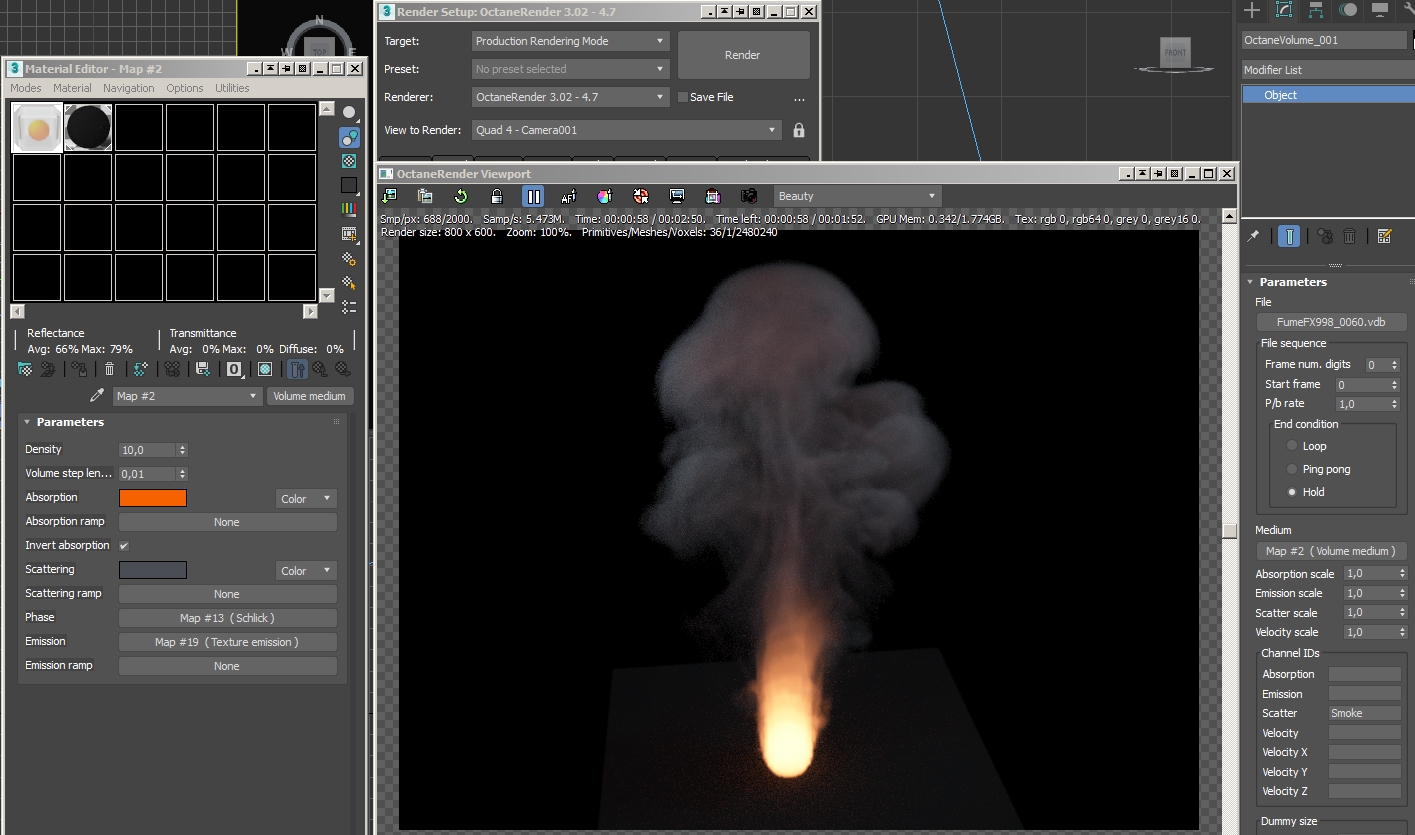
Task: Click the Render button
Action: tap(743, 55)
